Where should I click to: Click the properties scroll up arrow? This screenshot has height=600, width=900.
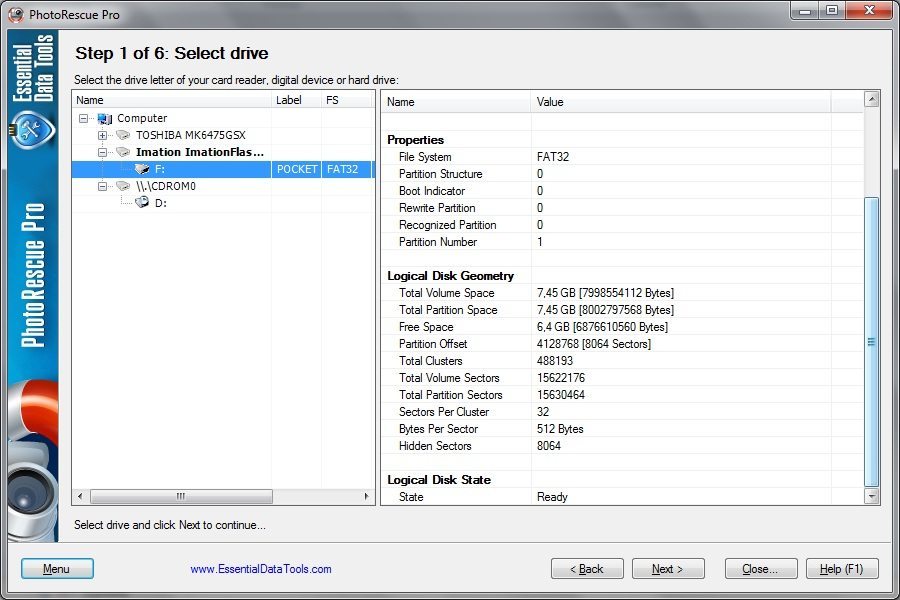[872, 99]
